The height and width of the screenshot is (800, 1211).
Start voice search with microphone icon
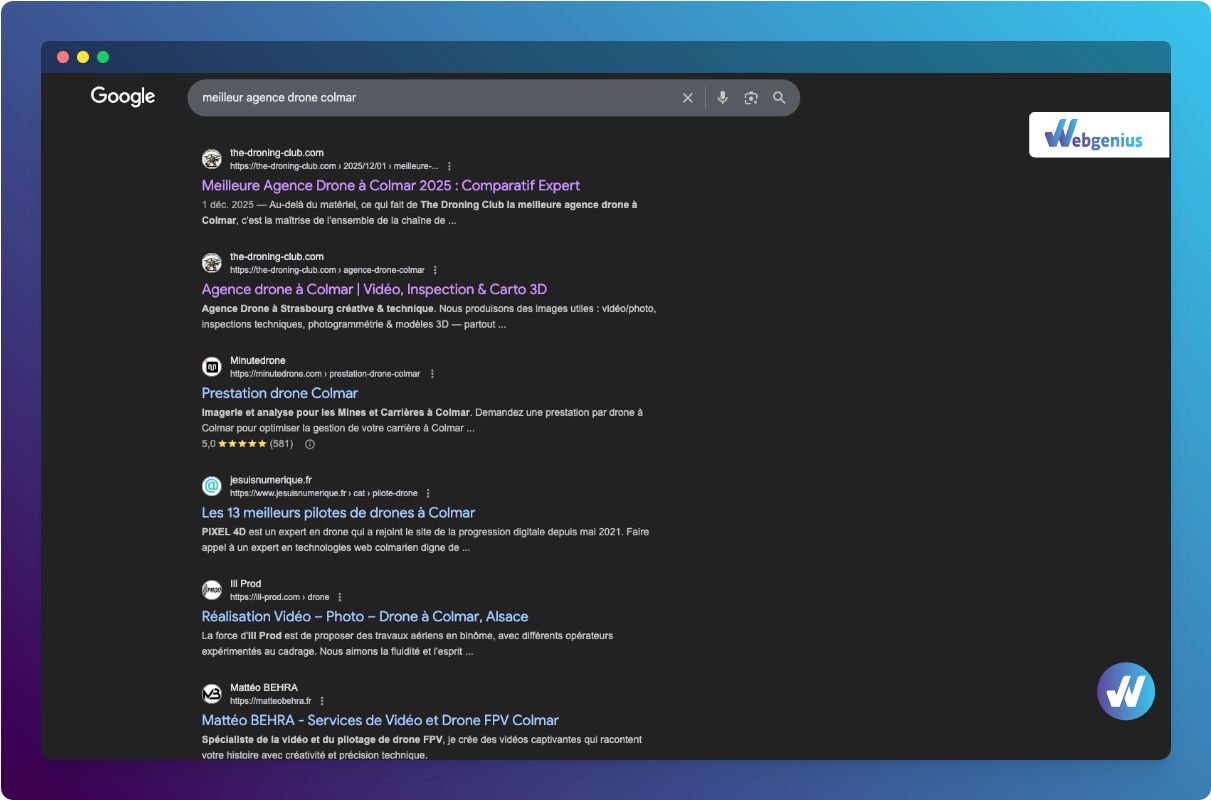point(723,98)
